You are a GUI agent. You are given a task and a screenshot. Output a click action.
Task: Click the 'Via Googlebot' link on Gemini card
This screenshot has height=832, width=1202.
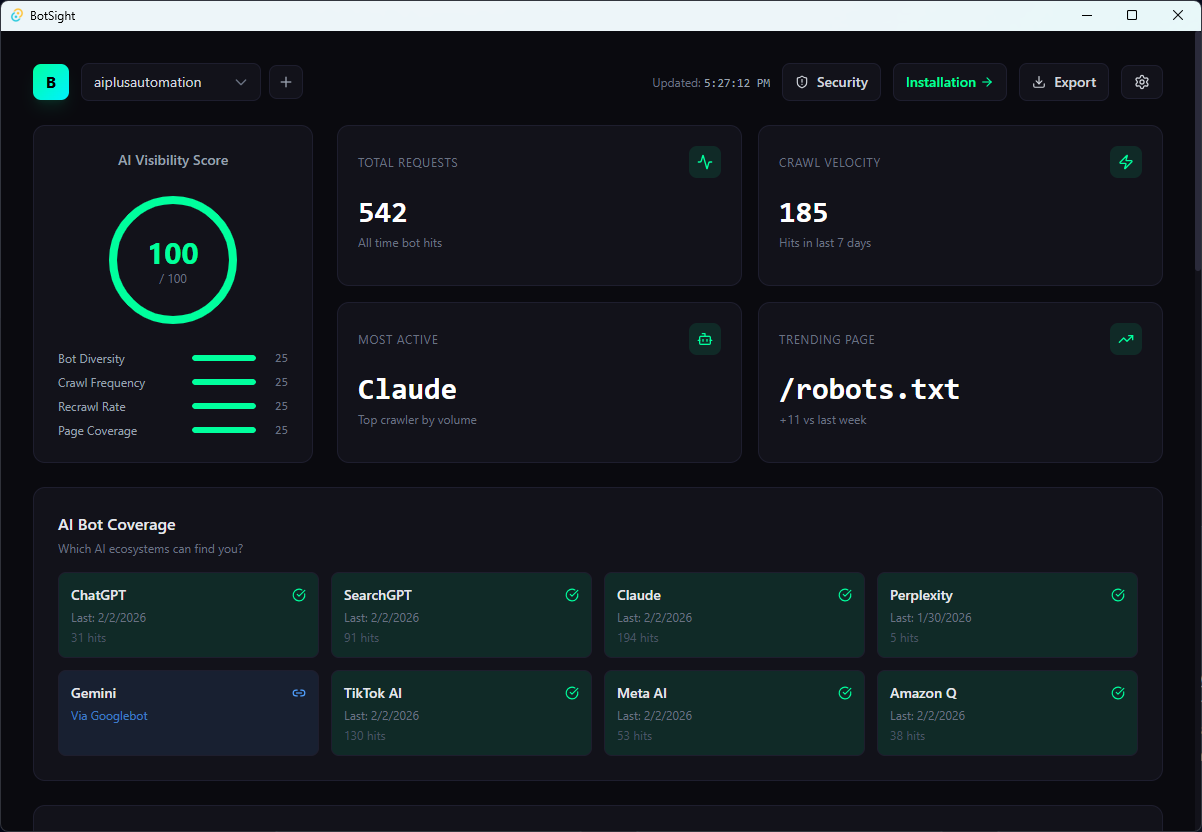click(x=109, y=715)
